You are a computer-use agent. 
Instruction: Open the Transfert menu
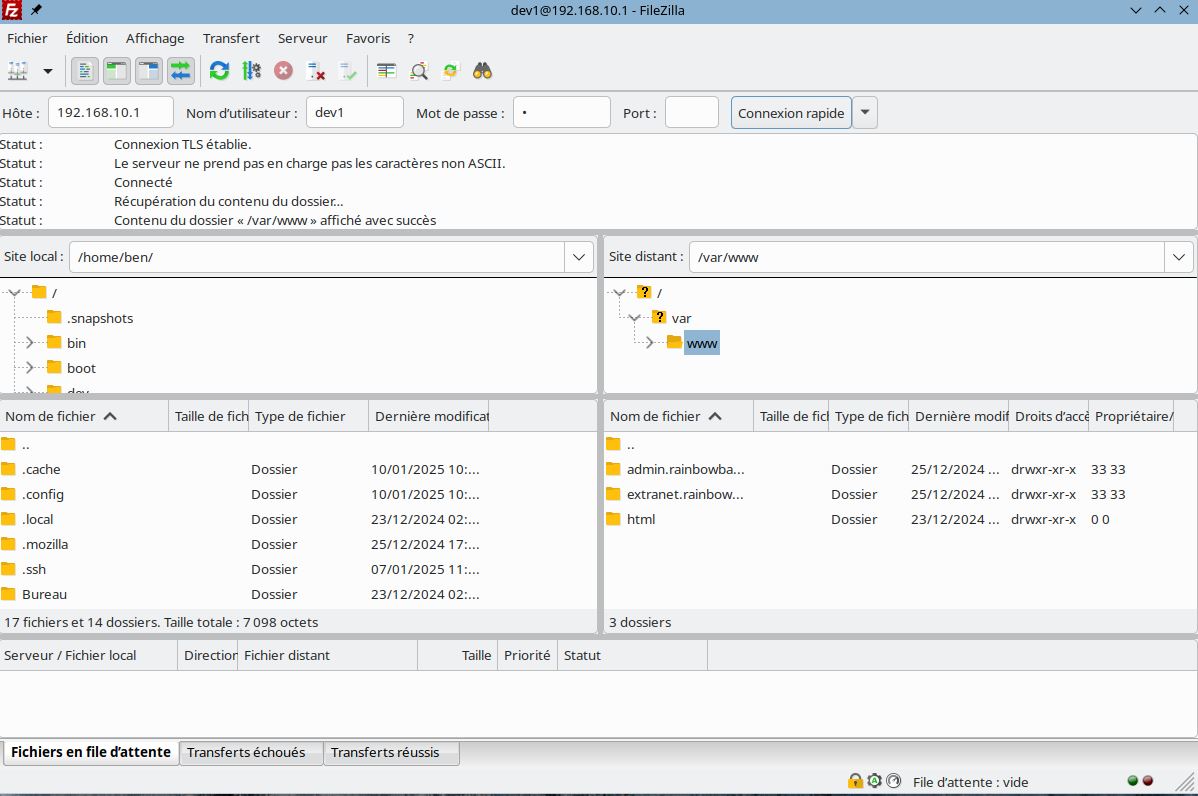coord(231,38)
